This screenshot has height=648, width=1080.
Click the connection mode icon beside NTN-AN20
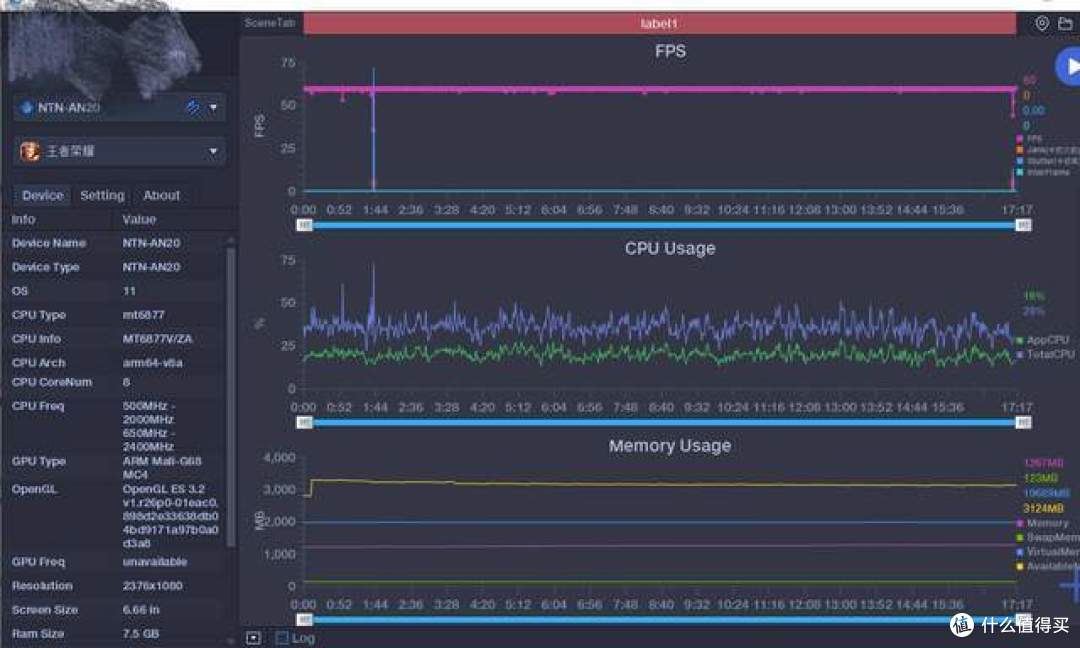(x=192, y=107)
